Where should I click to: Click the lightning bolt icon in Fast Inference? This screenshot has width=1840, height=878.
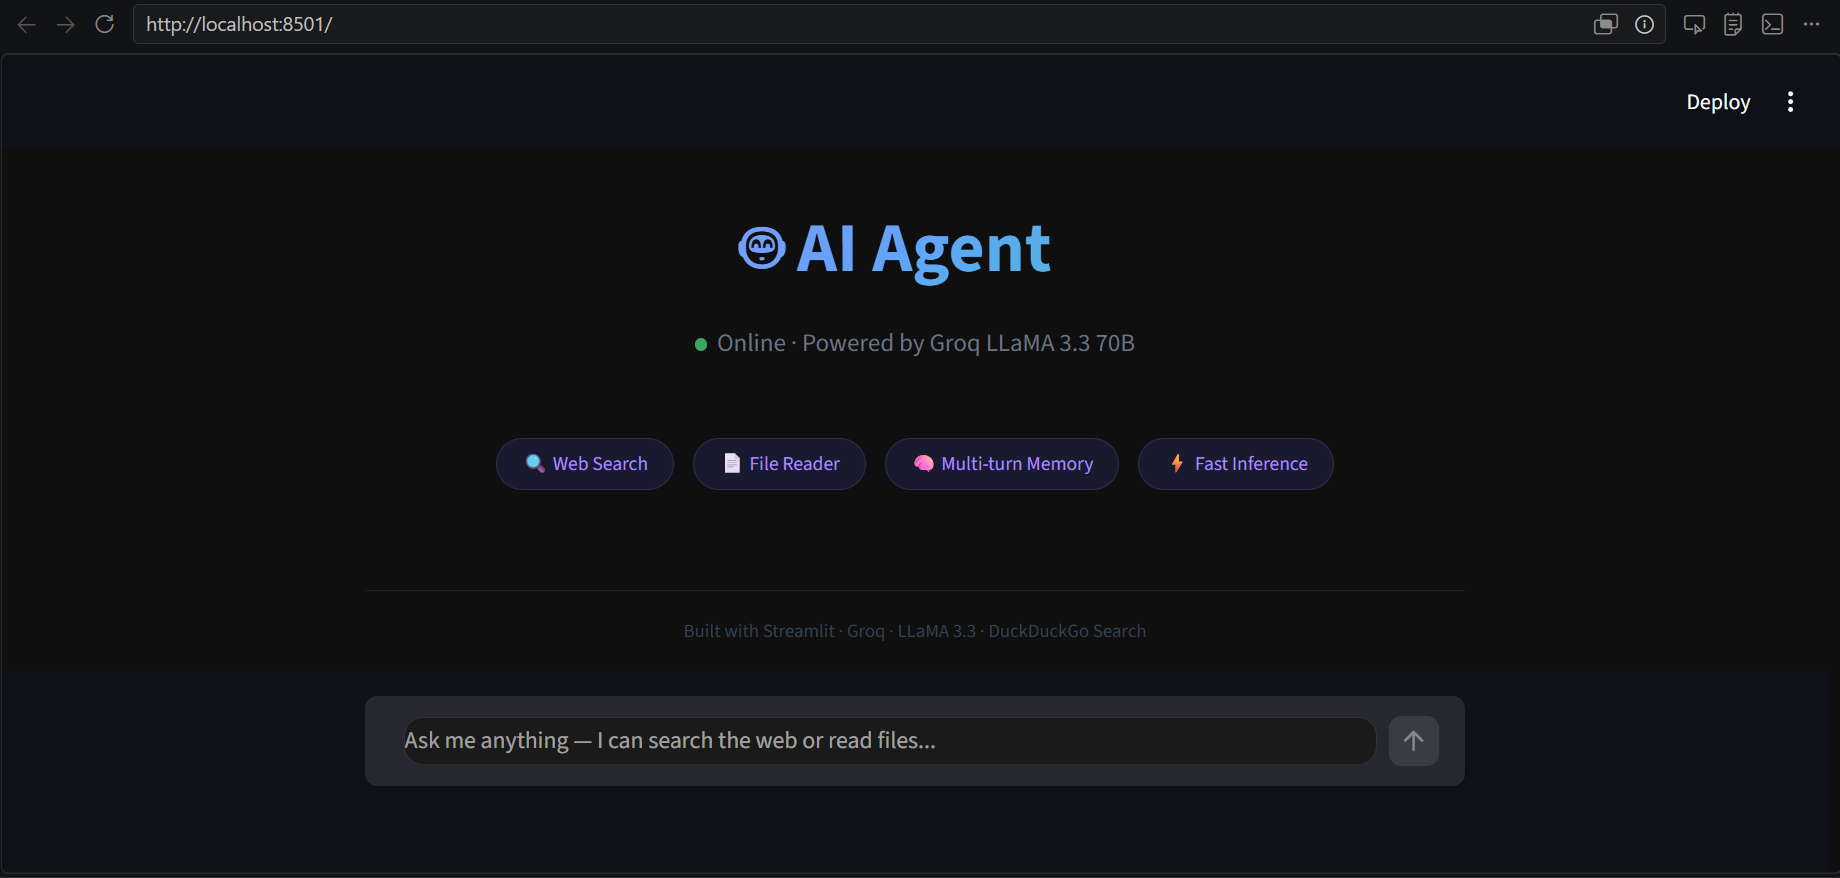(x=1177, y=463)
